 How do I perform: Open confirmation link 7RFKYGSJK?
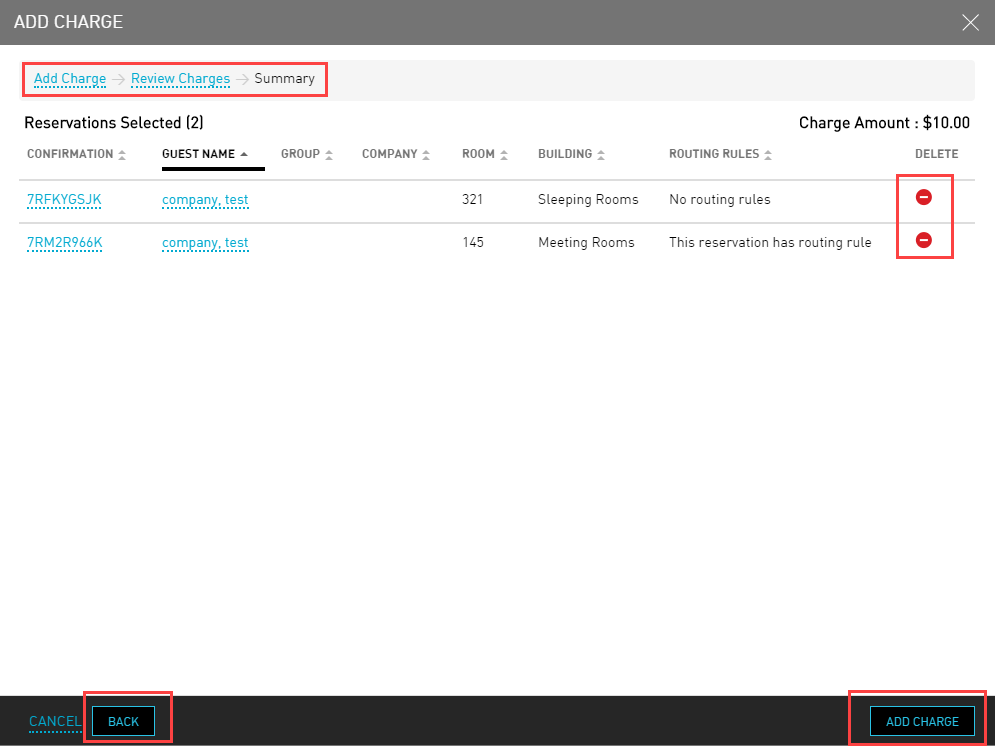tap(64, 200)
